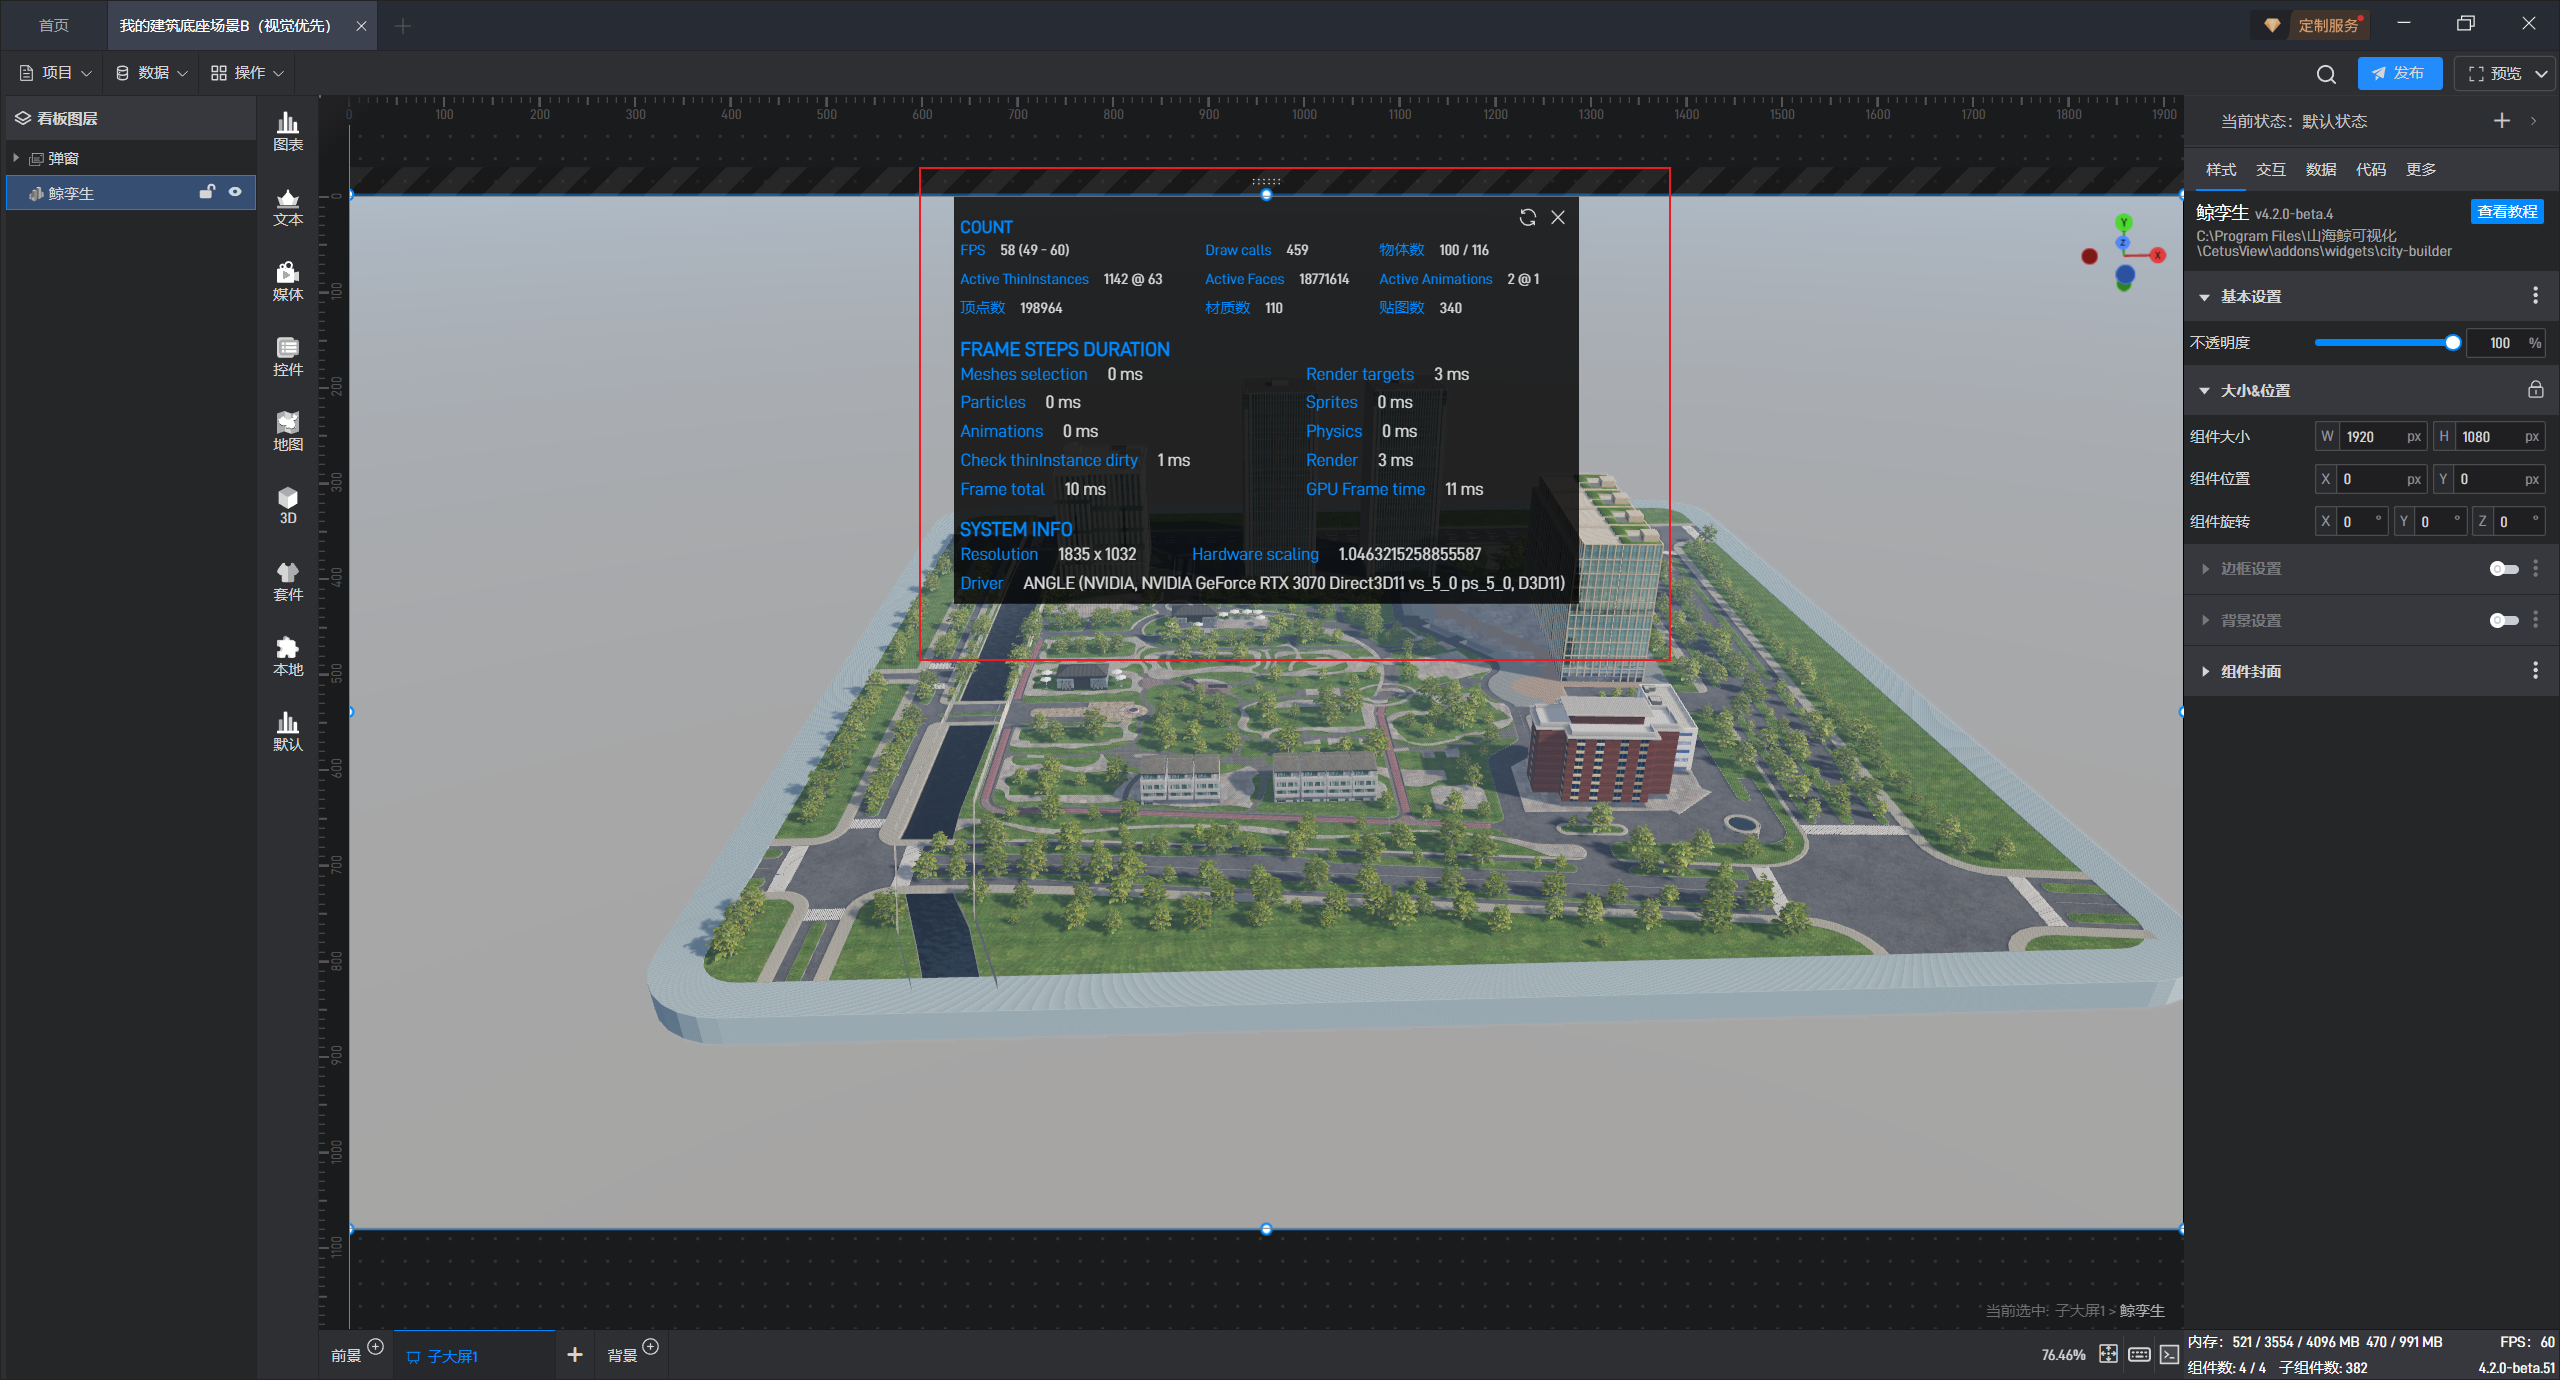Click the search magnifier icon
The width and height of the screenshot is (2560, 1380).
(x=2326, y=74)
